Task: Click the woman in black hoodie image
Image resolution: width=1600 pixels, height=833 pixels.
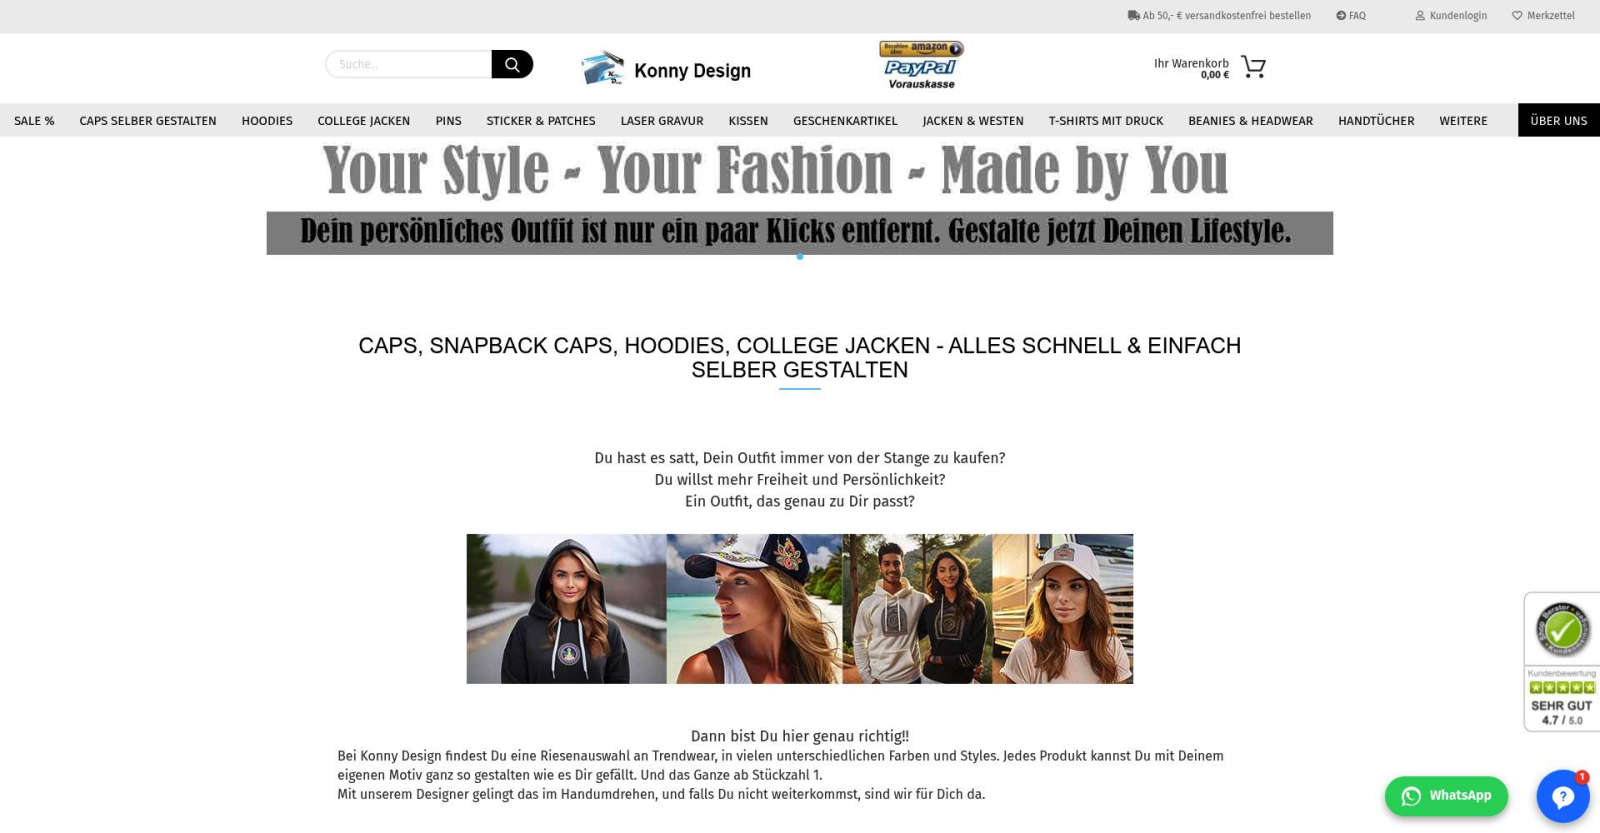Action: [x=566, y=609]
